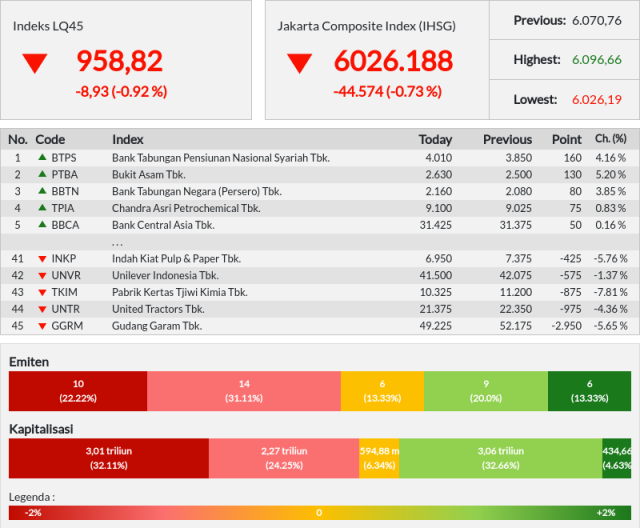The width and height of the screenshot is (640, 528).
Task: Click yellow Emiten segment showing 13.33%
Action: click(x=382, y=391)
